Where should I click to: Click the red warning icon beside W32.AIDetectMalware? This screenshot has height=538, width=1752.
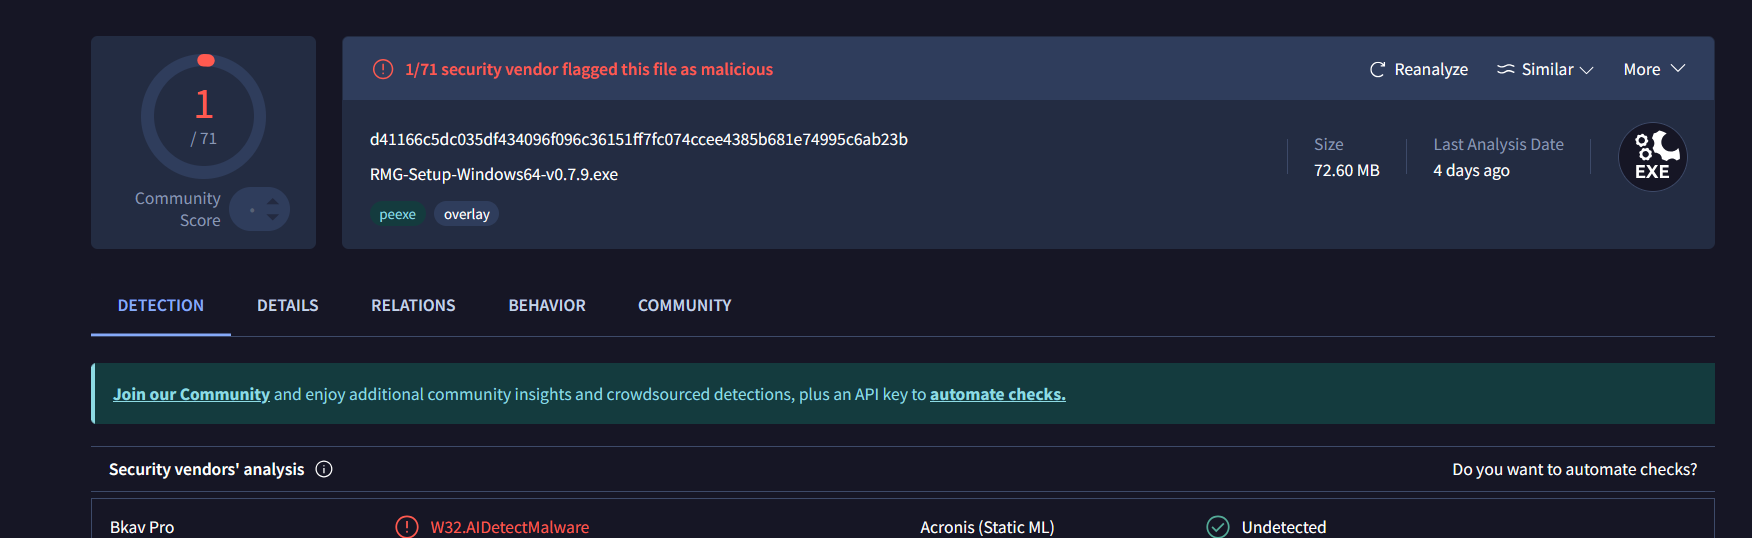(x=407, y=526)
